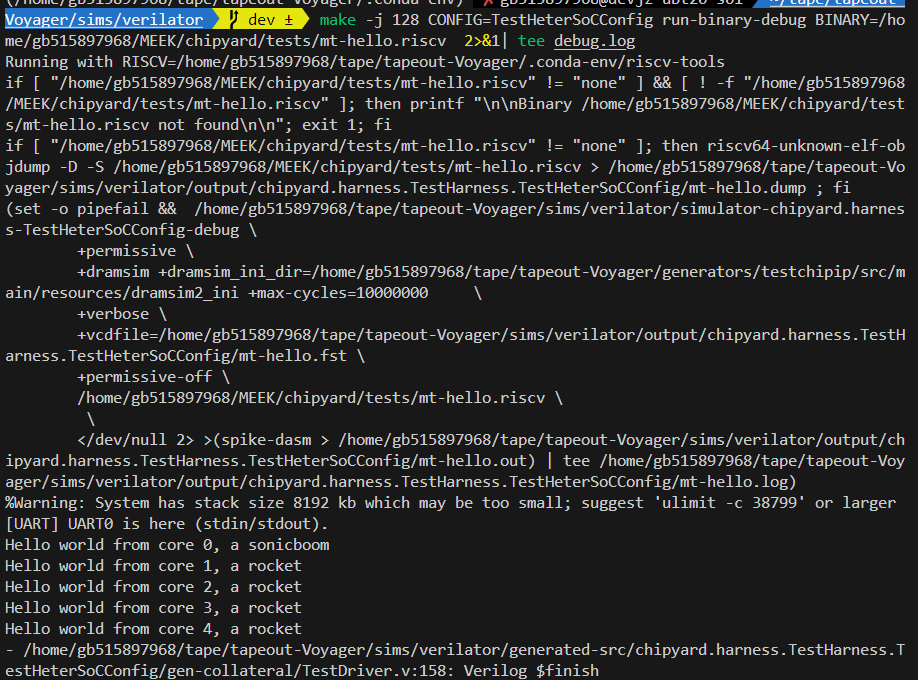Click 'Hello world from core 2, a rocket'
The width and height of the screenshot is (918, 680).
(153, 587)
